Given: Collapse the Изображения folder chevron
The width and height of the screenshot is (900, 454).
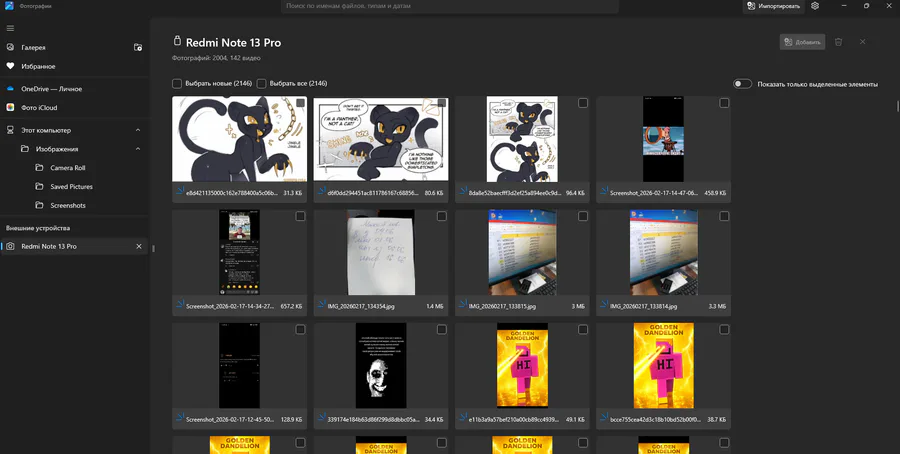Looking at the screenshot, I should pos(138,149).
